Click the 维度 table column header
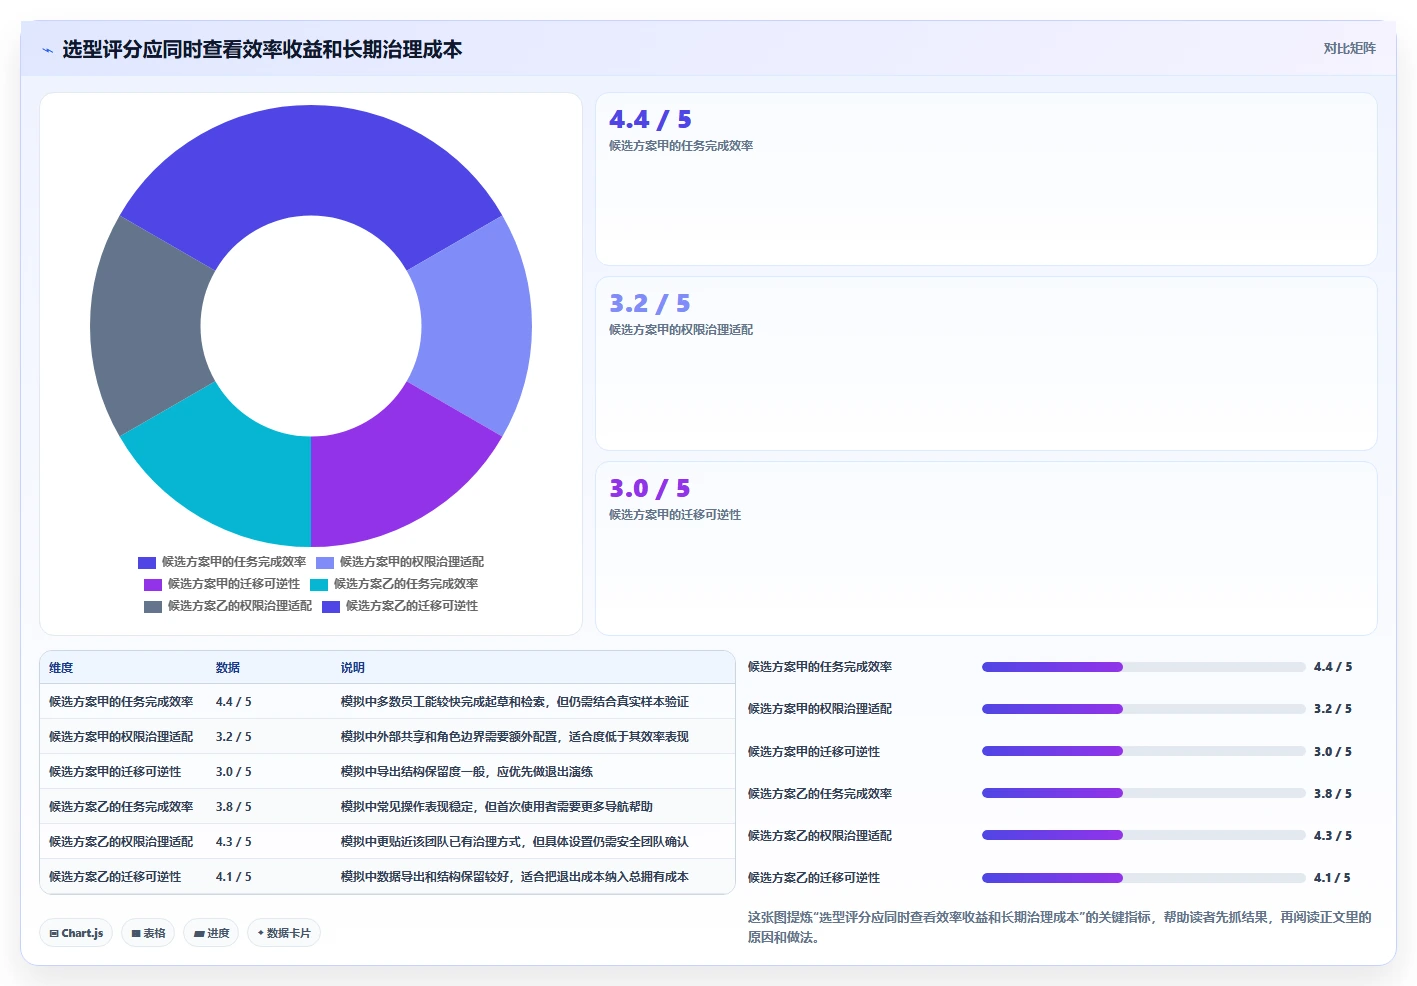 pos(61,668)
